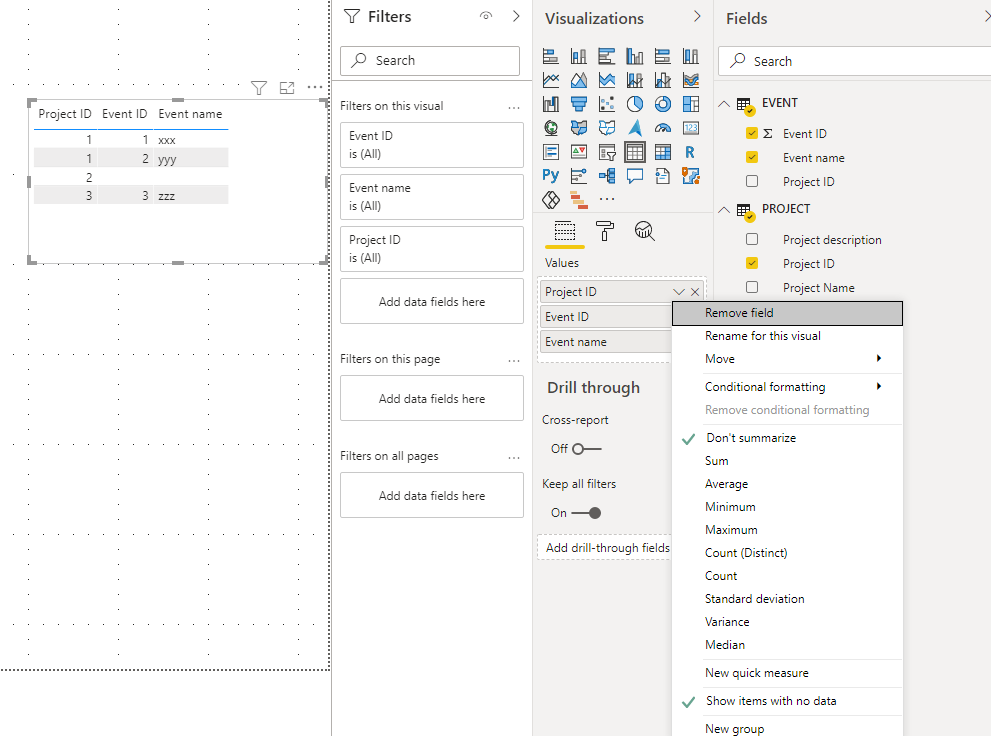Select the donut chart visual

coord(662,104)
